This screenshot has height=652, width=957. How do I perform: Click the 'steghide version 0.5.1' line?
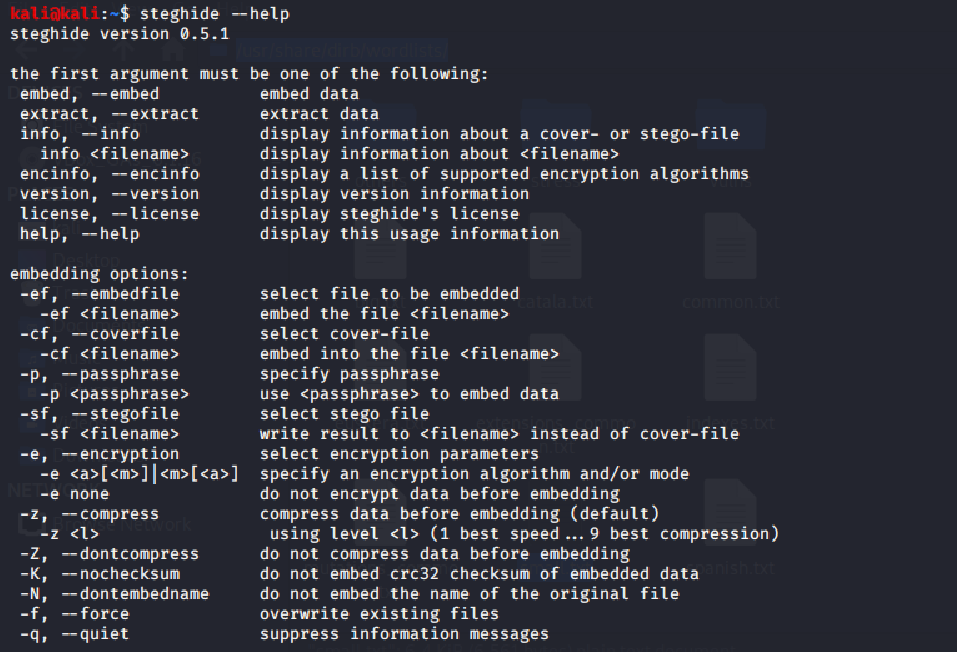[x=119, y=34]
